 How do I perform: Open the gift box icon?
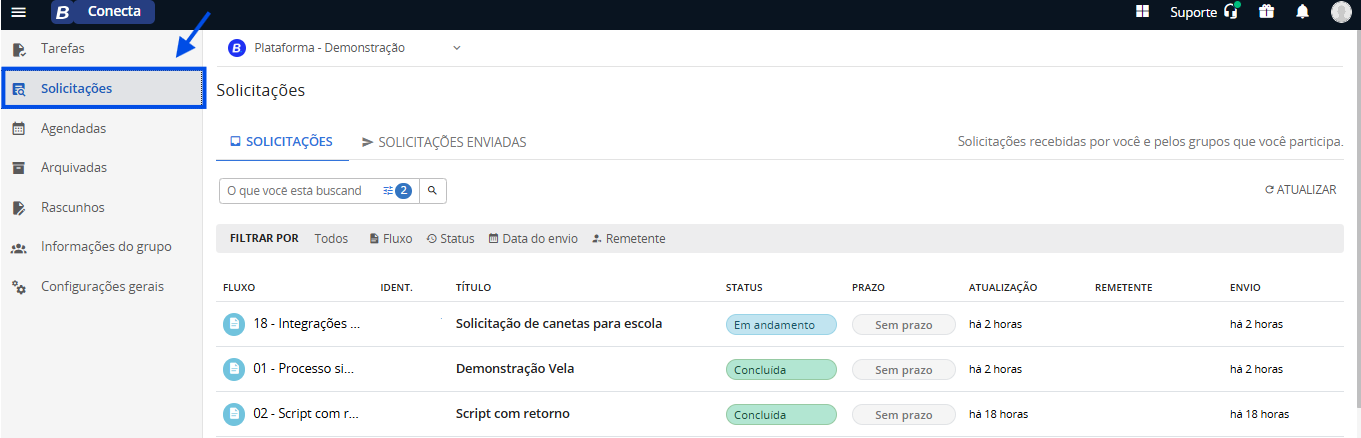[1266, 12]
